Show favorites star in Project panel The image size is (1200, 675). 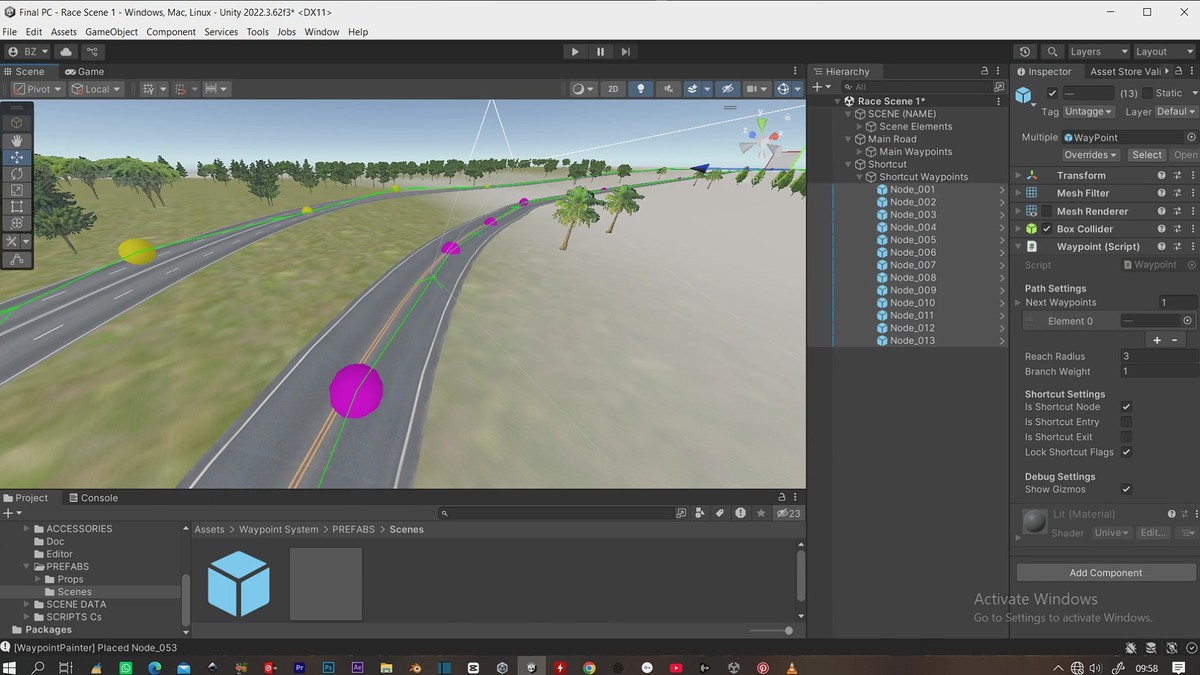tap(761, 513)
